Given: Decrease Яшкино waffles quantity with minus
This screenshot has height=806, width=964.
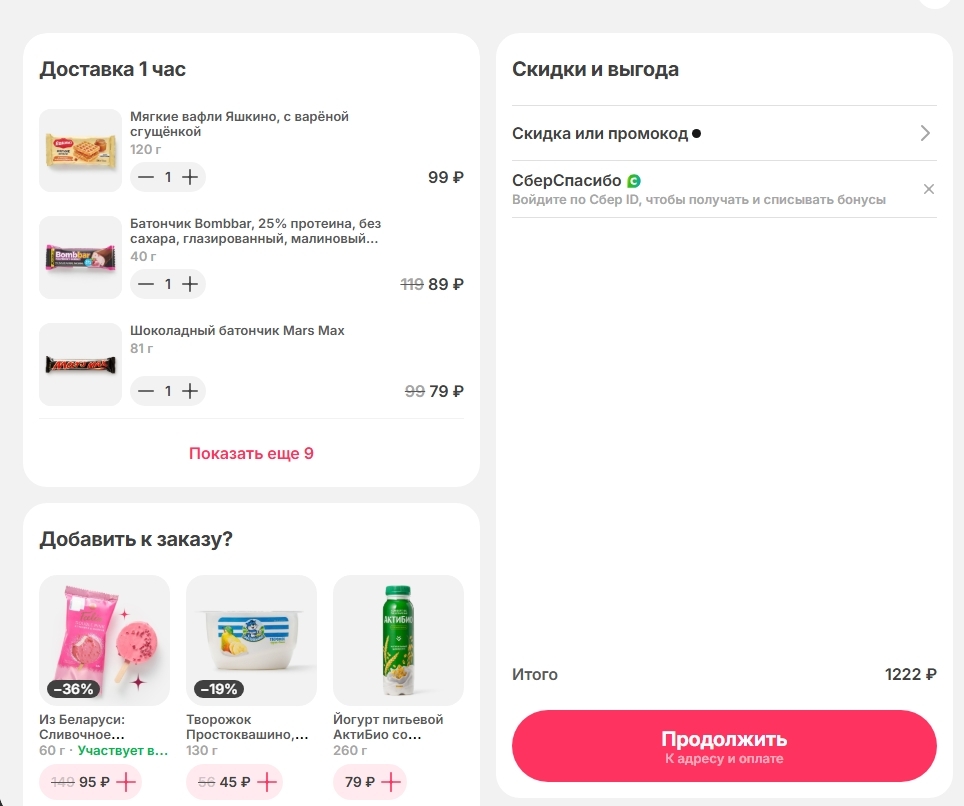Looking at the screenshot, I should coord(146,177).
